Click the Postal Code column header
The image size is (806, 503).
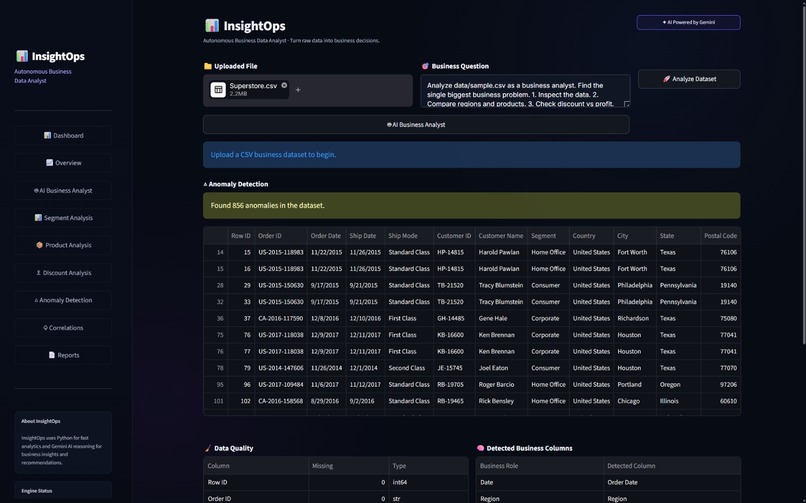tap(720, 236)
